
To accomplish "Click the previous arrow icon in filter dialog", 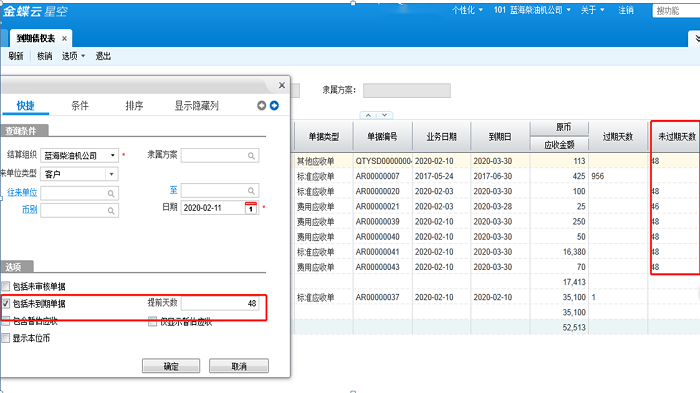I will [262, 105].
